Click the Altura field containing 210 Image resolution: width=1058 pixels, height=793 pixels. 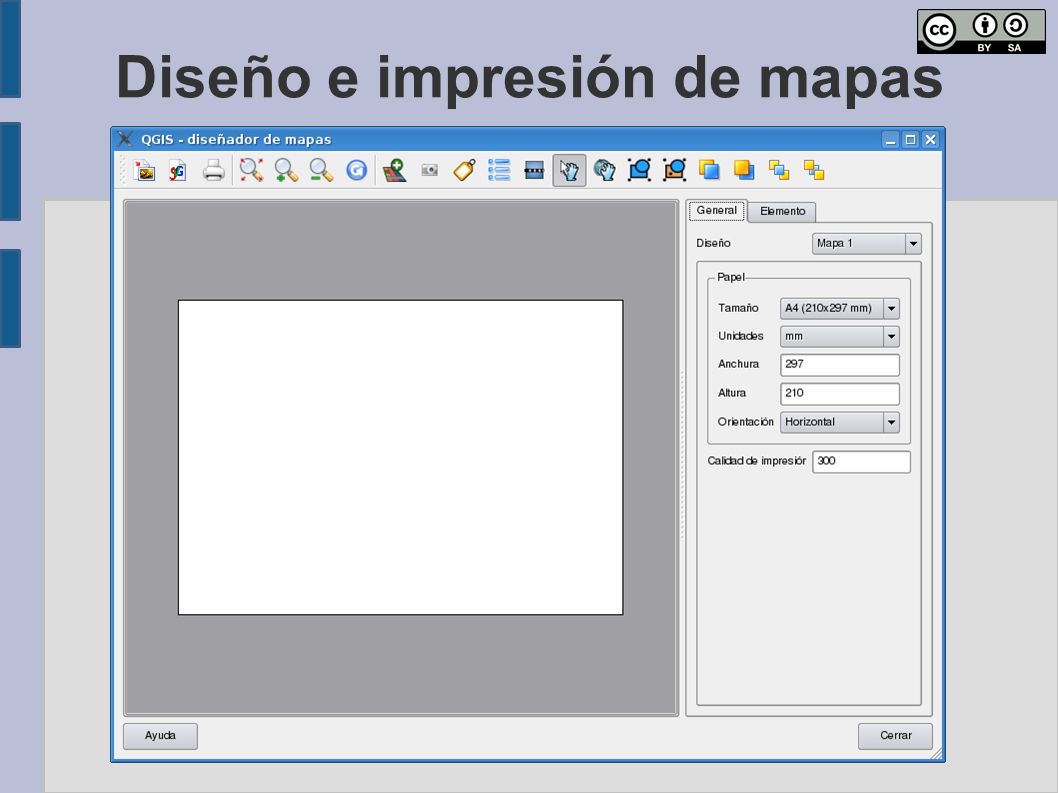[839, 393]
